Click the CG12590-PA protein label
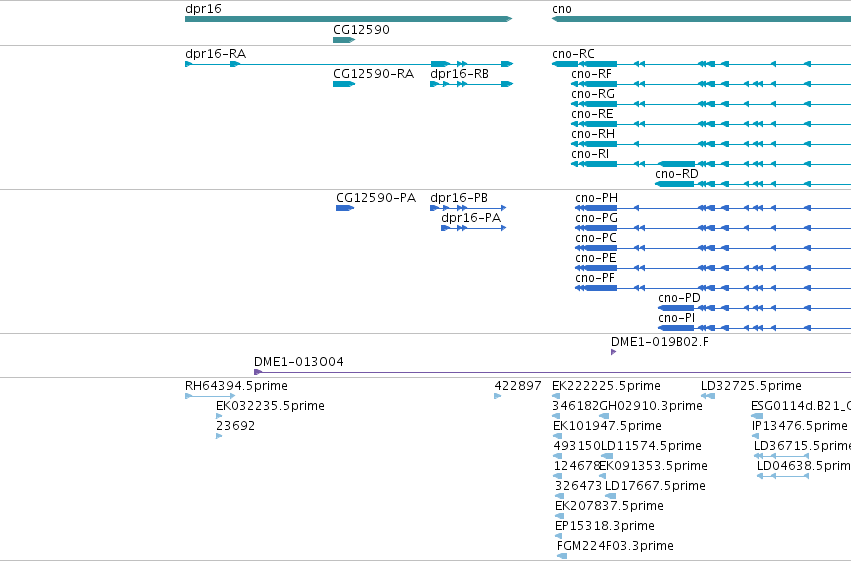 click(x=376, y=198)
